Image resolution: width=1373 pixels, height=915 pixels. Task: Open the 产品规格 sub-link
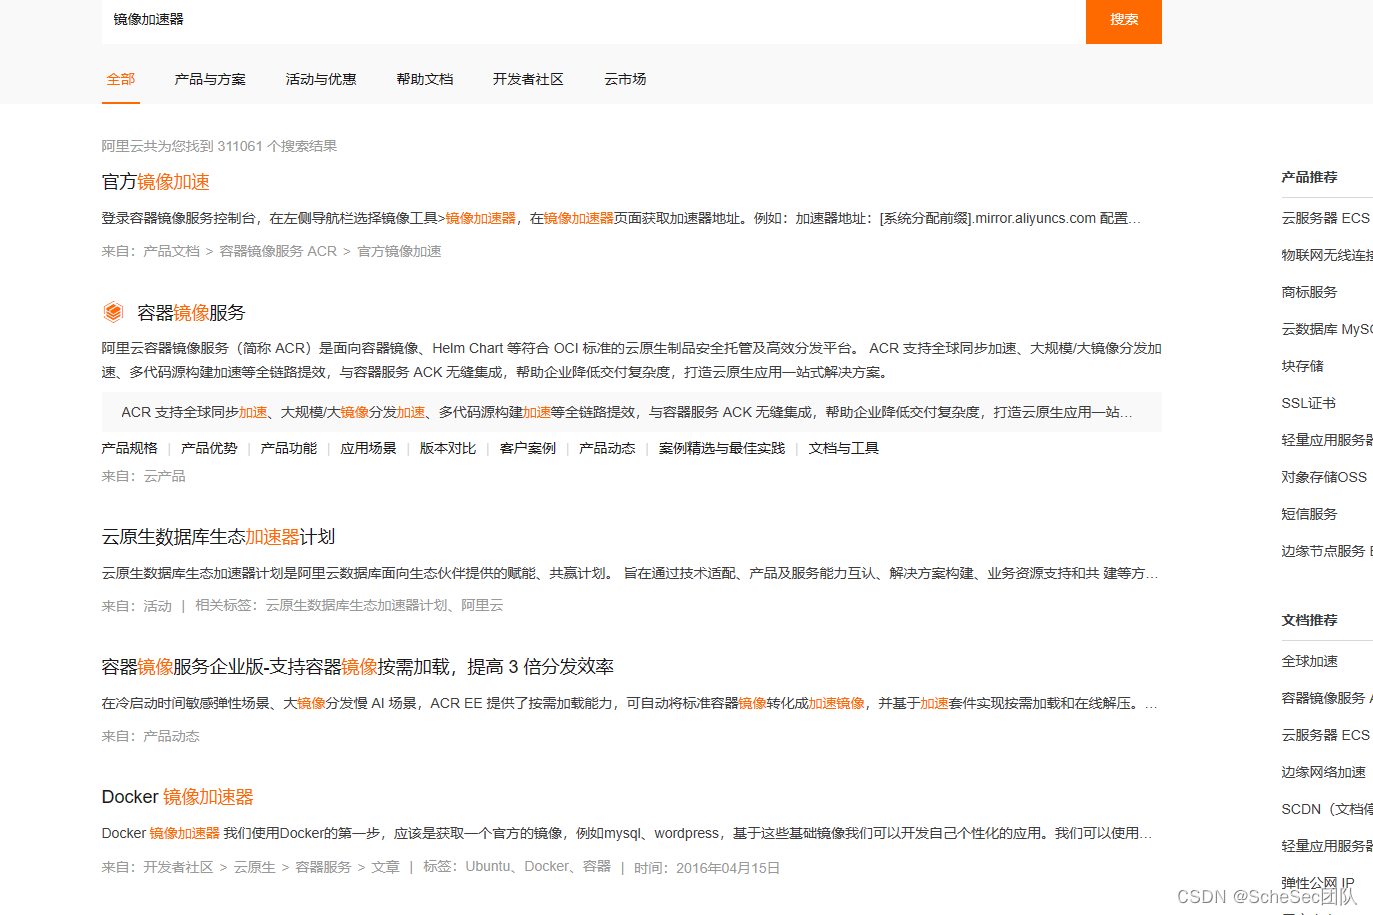click(x=129, y=448)
